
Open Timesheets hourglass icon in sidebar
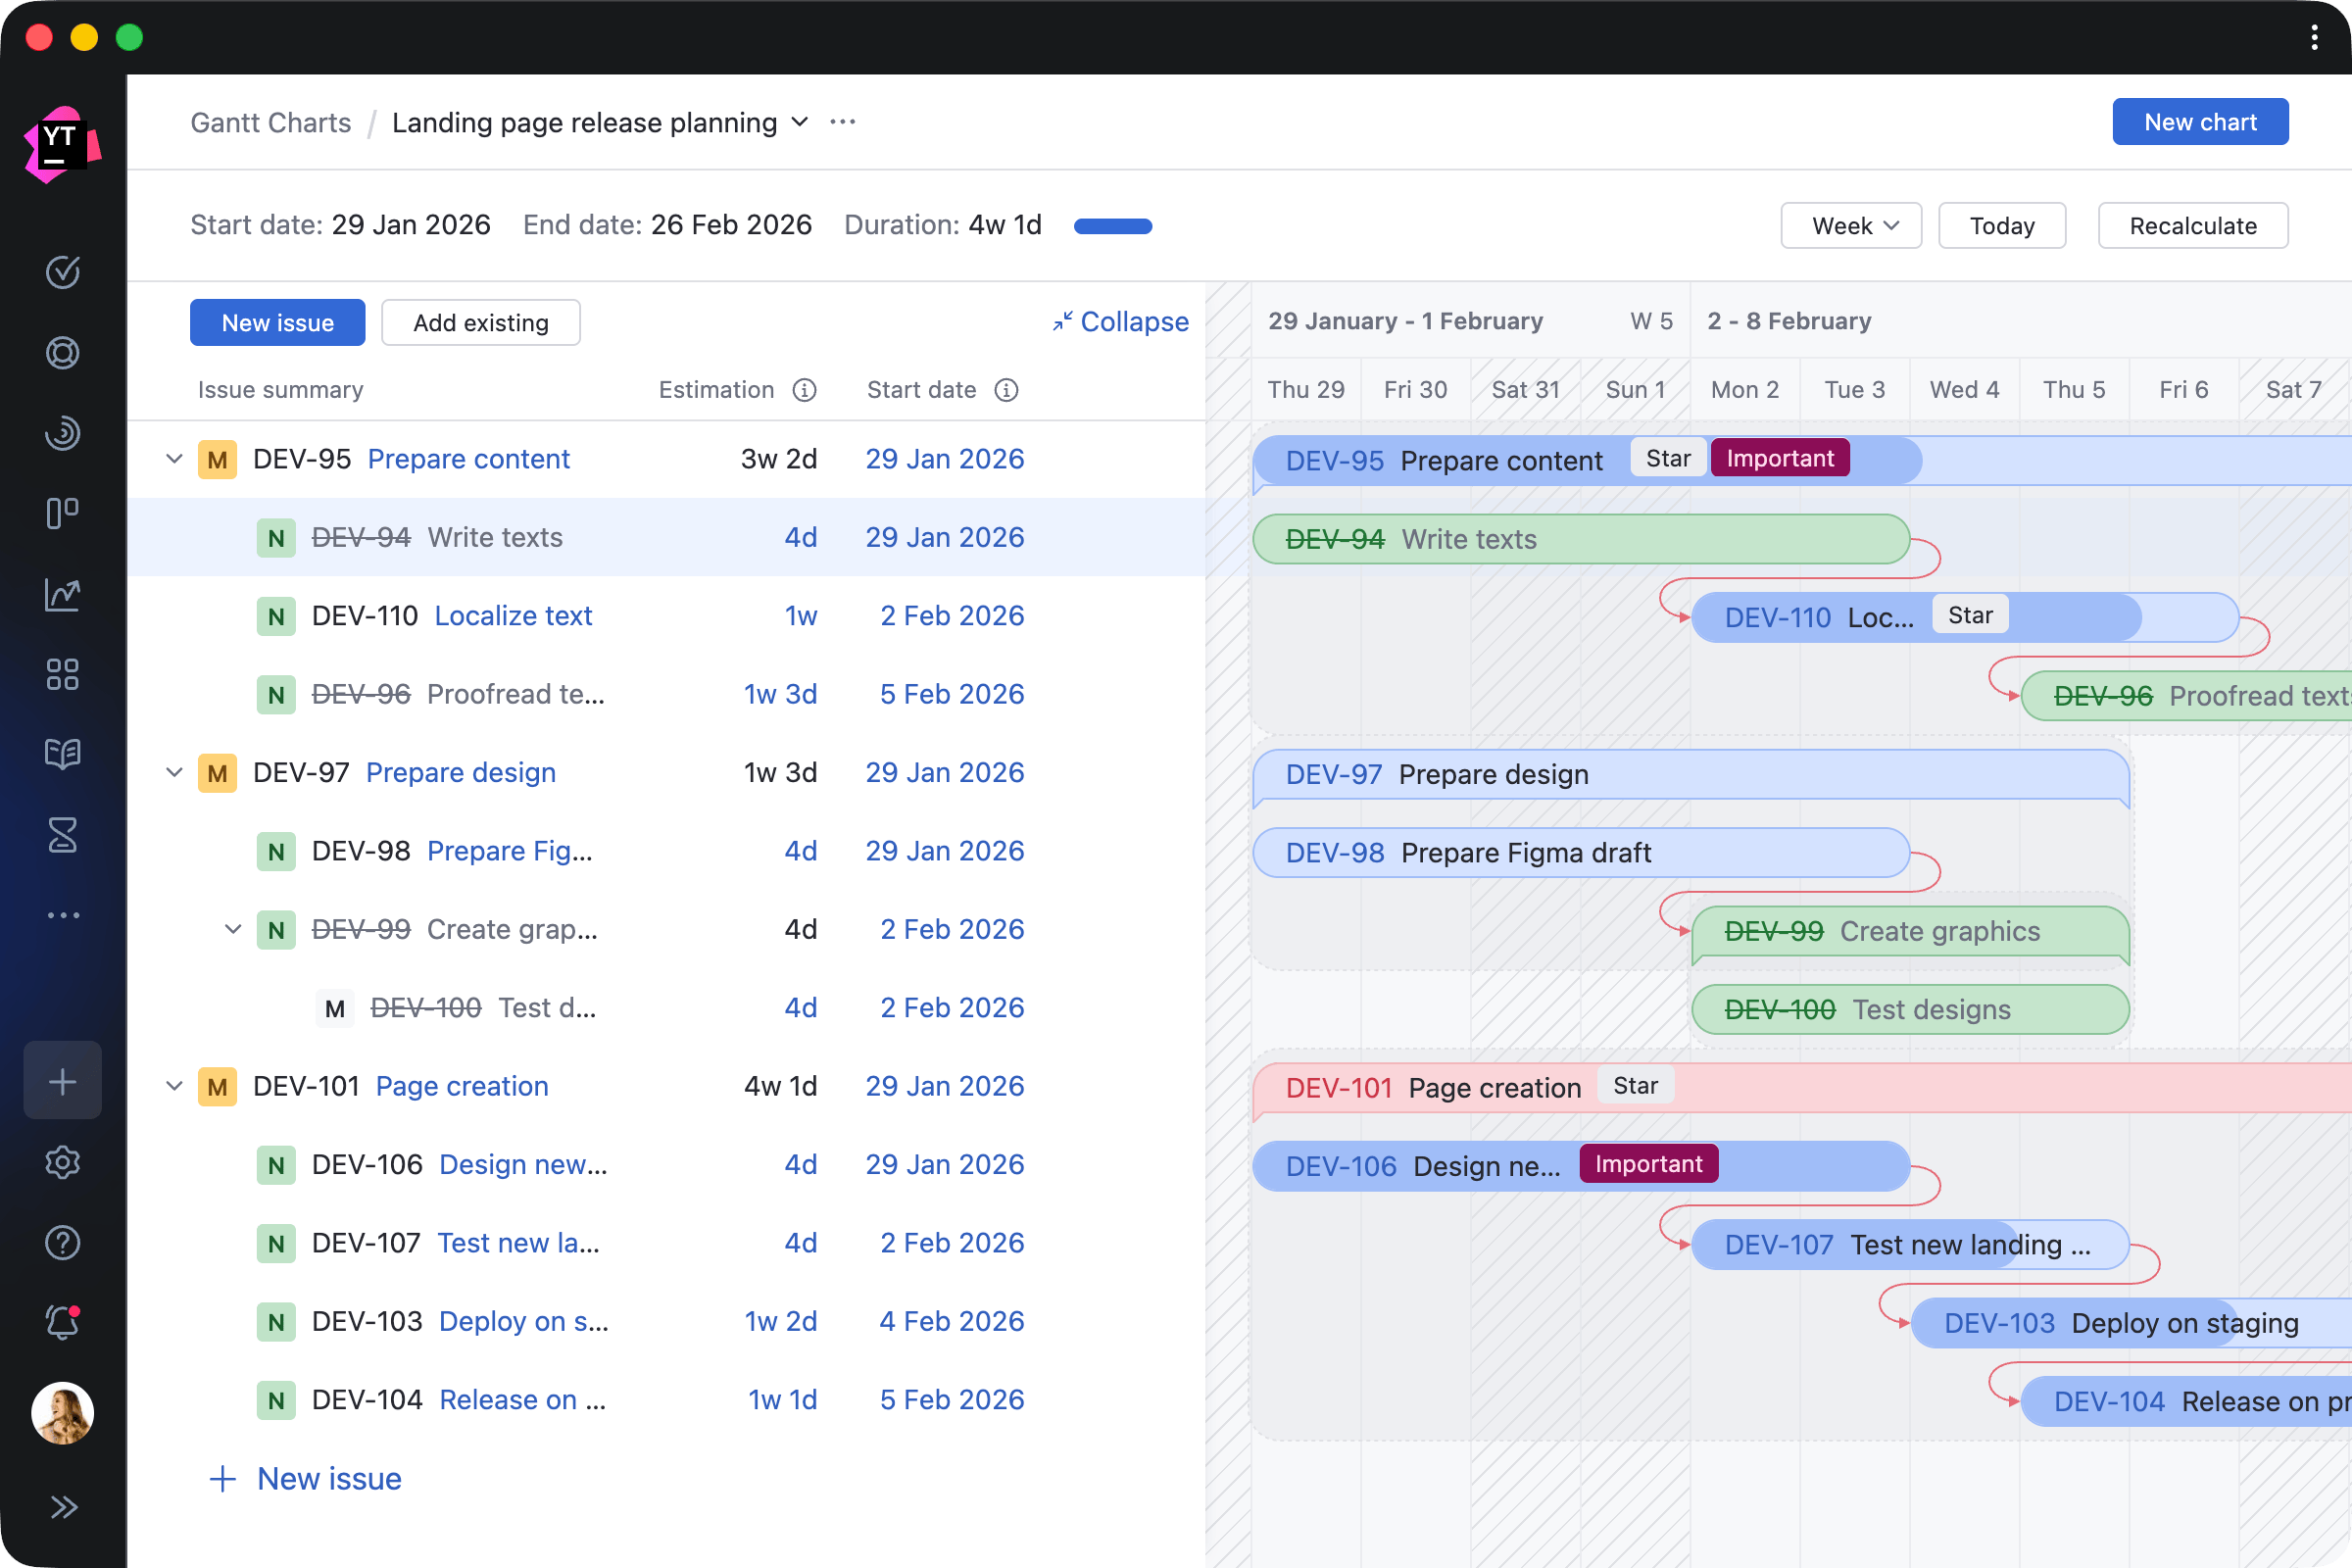pyautogui.click(x=62, y=835)
